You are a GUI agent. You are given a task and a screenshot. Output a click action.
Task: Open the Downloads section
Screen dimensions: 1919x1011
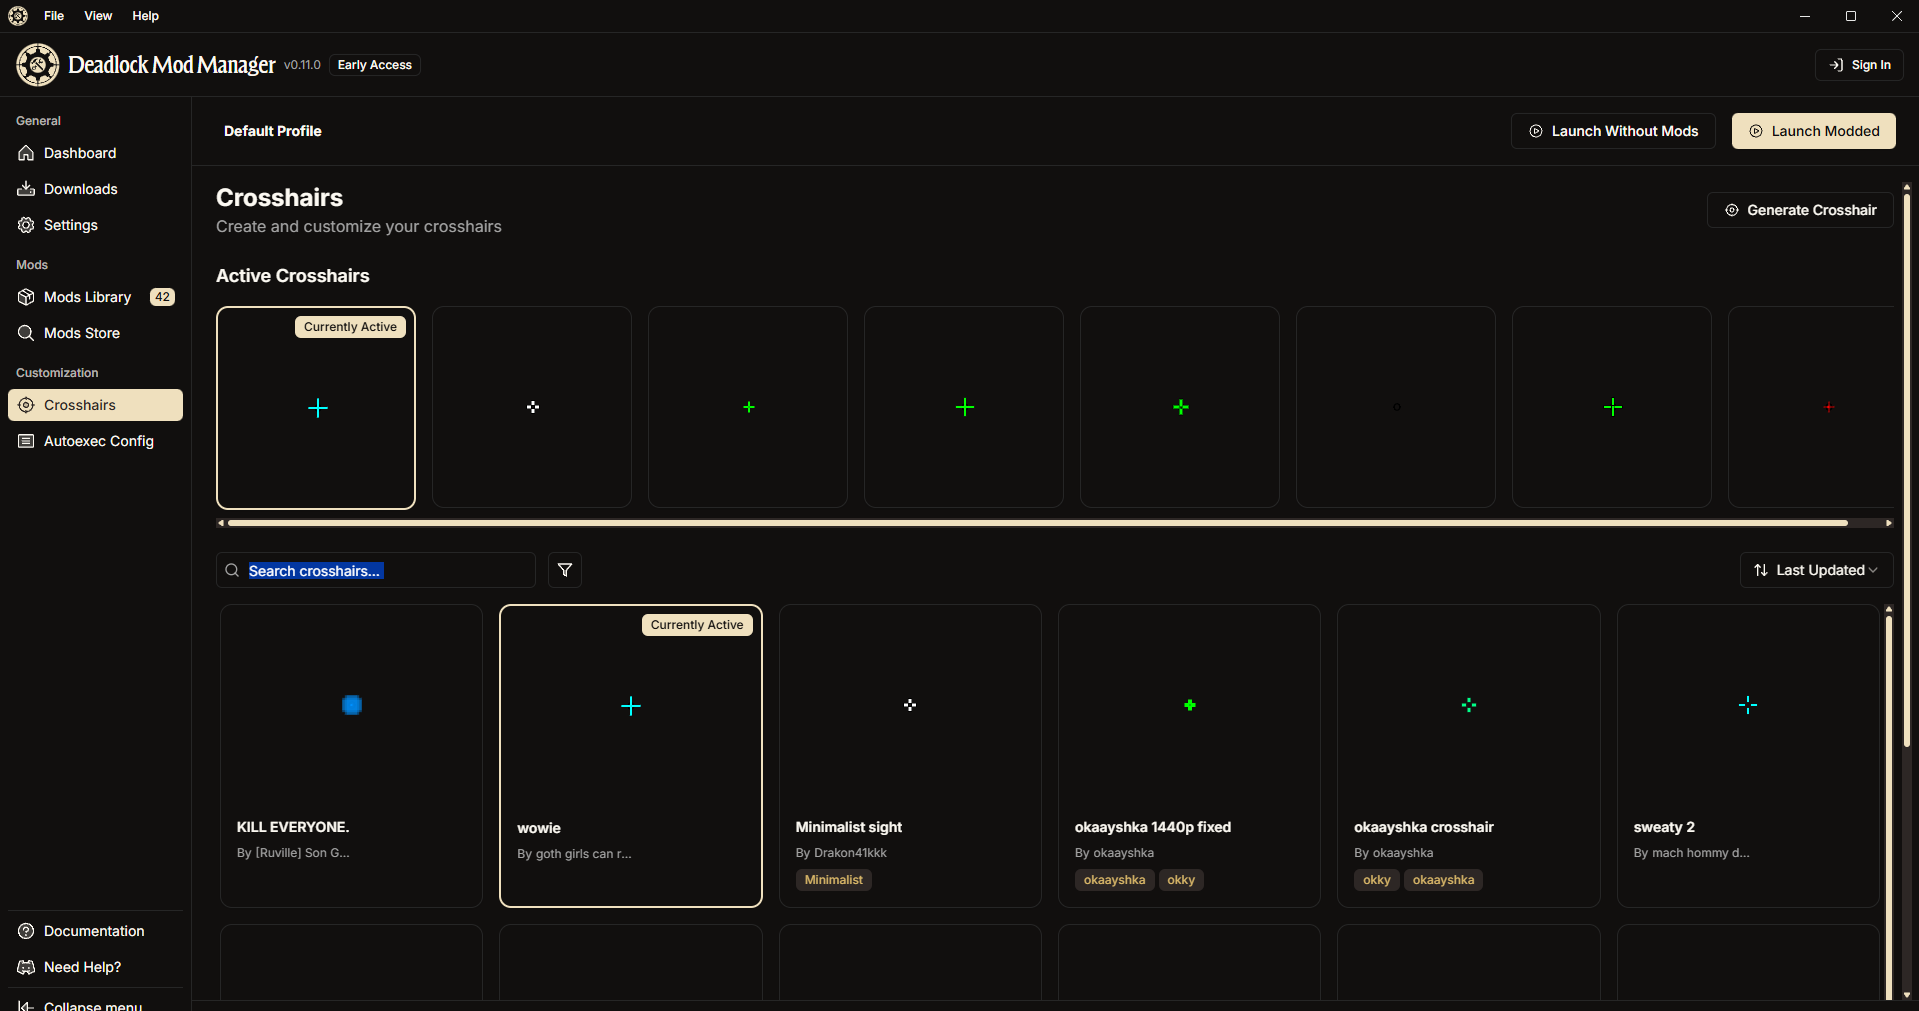coord(81,188)
